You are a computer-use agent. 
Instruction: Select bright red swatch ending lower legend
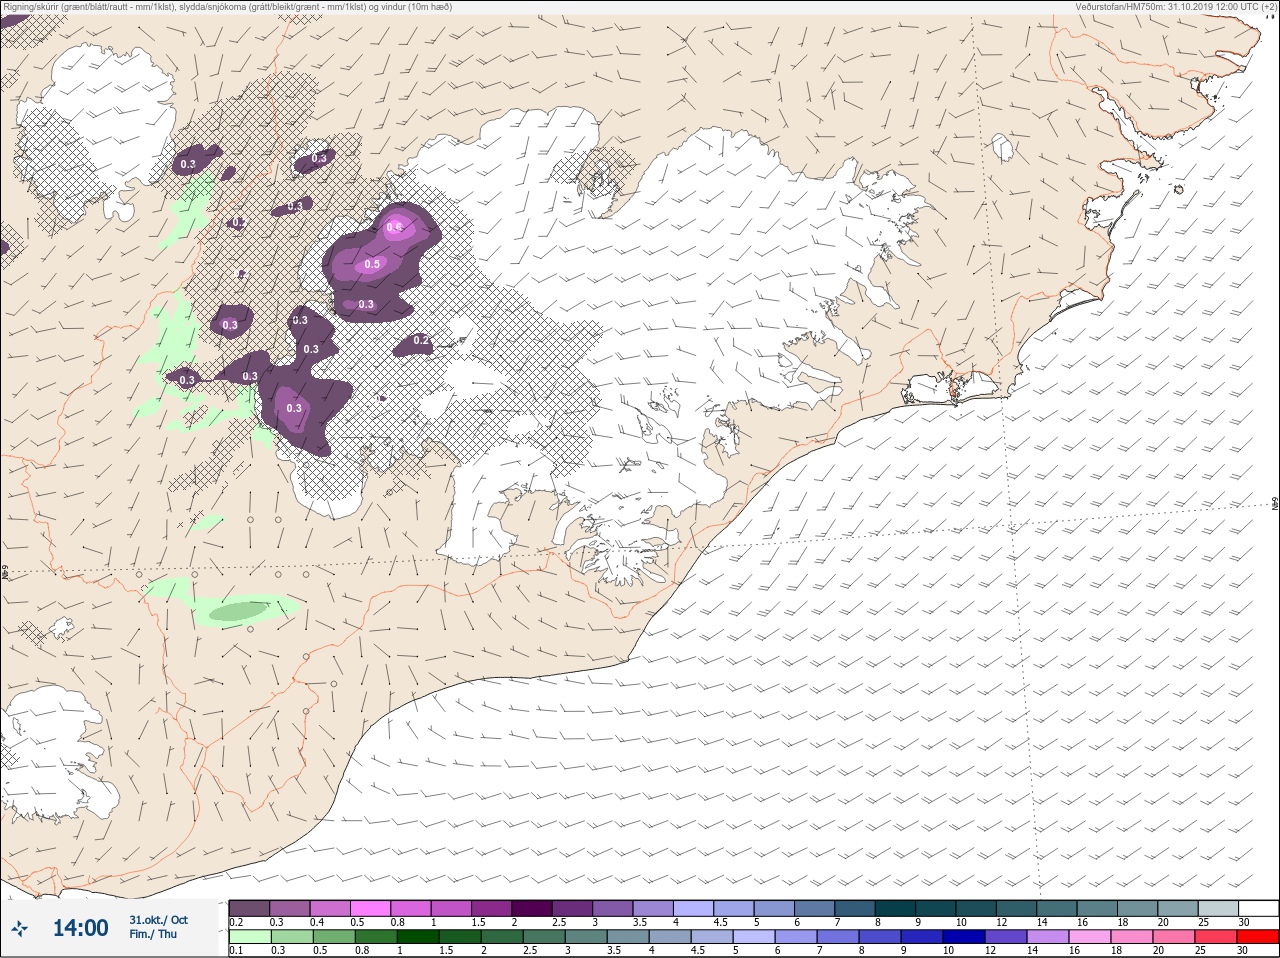(1258, 937)
